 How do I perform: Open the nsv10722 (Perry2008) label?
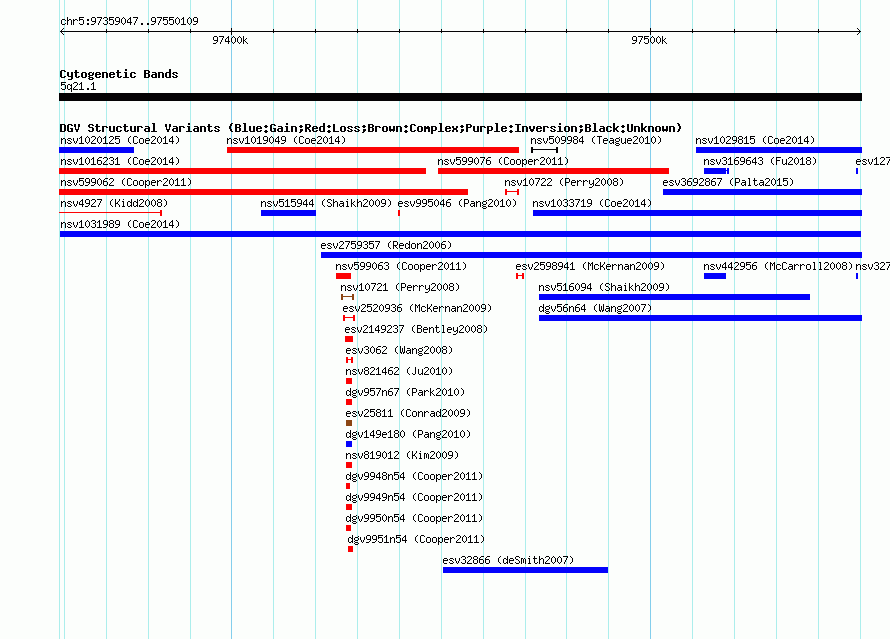point(564,182)
